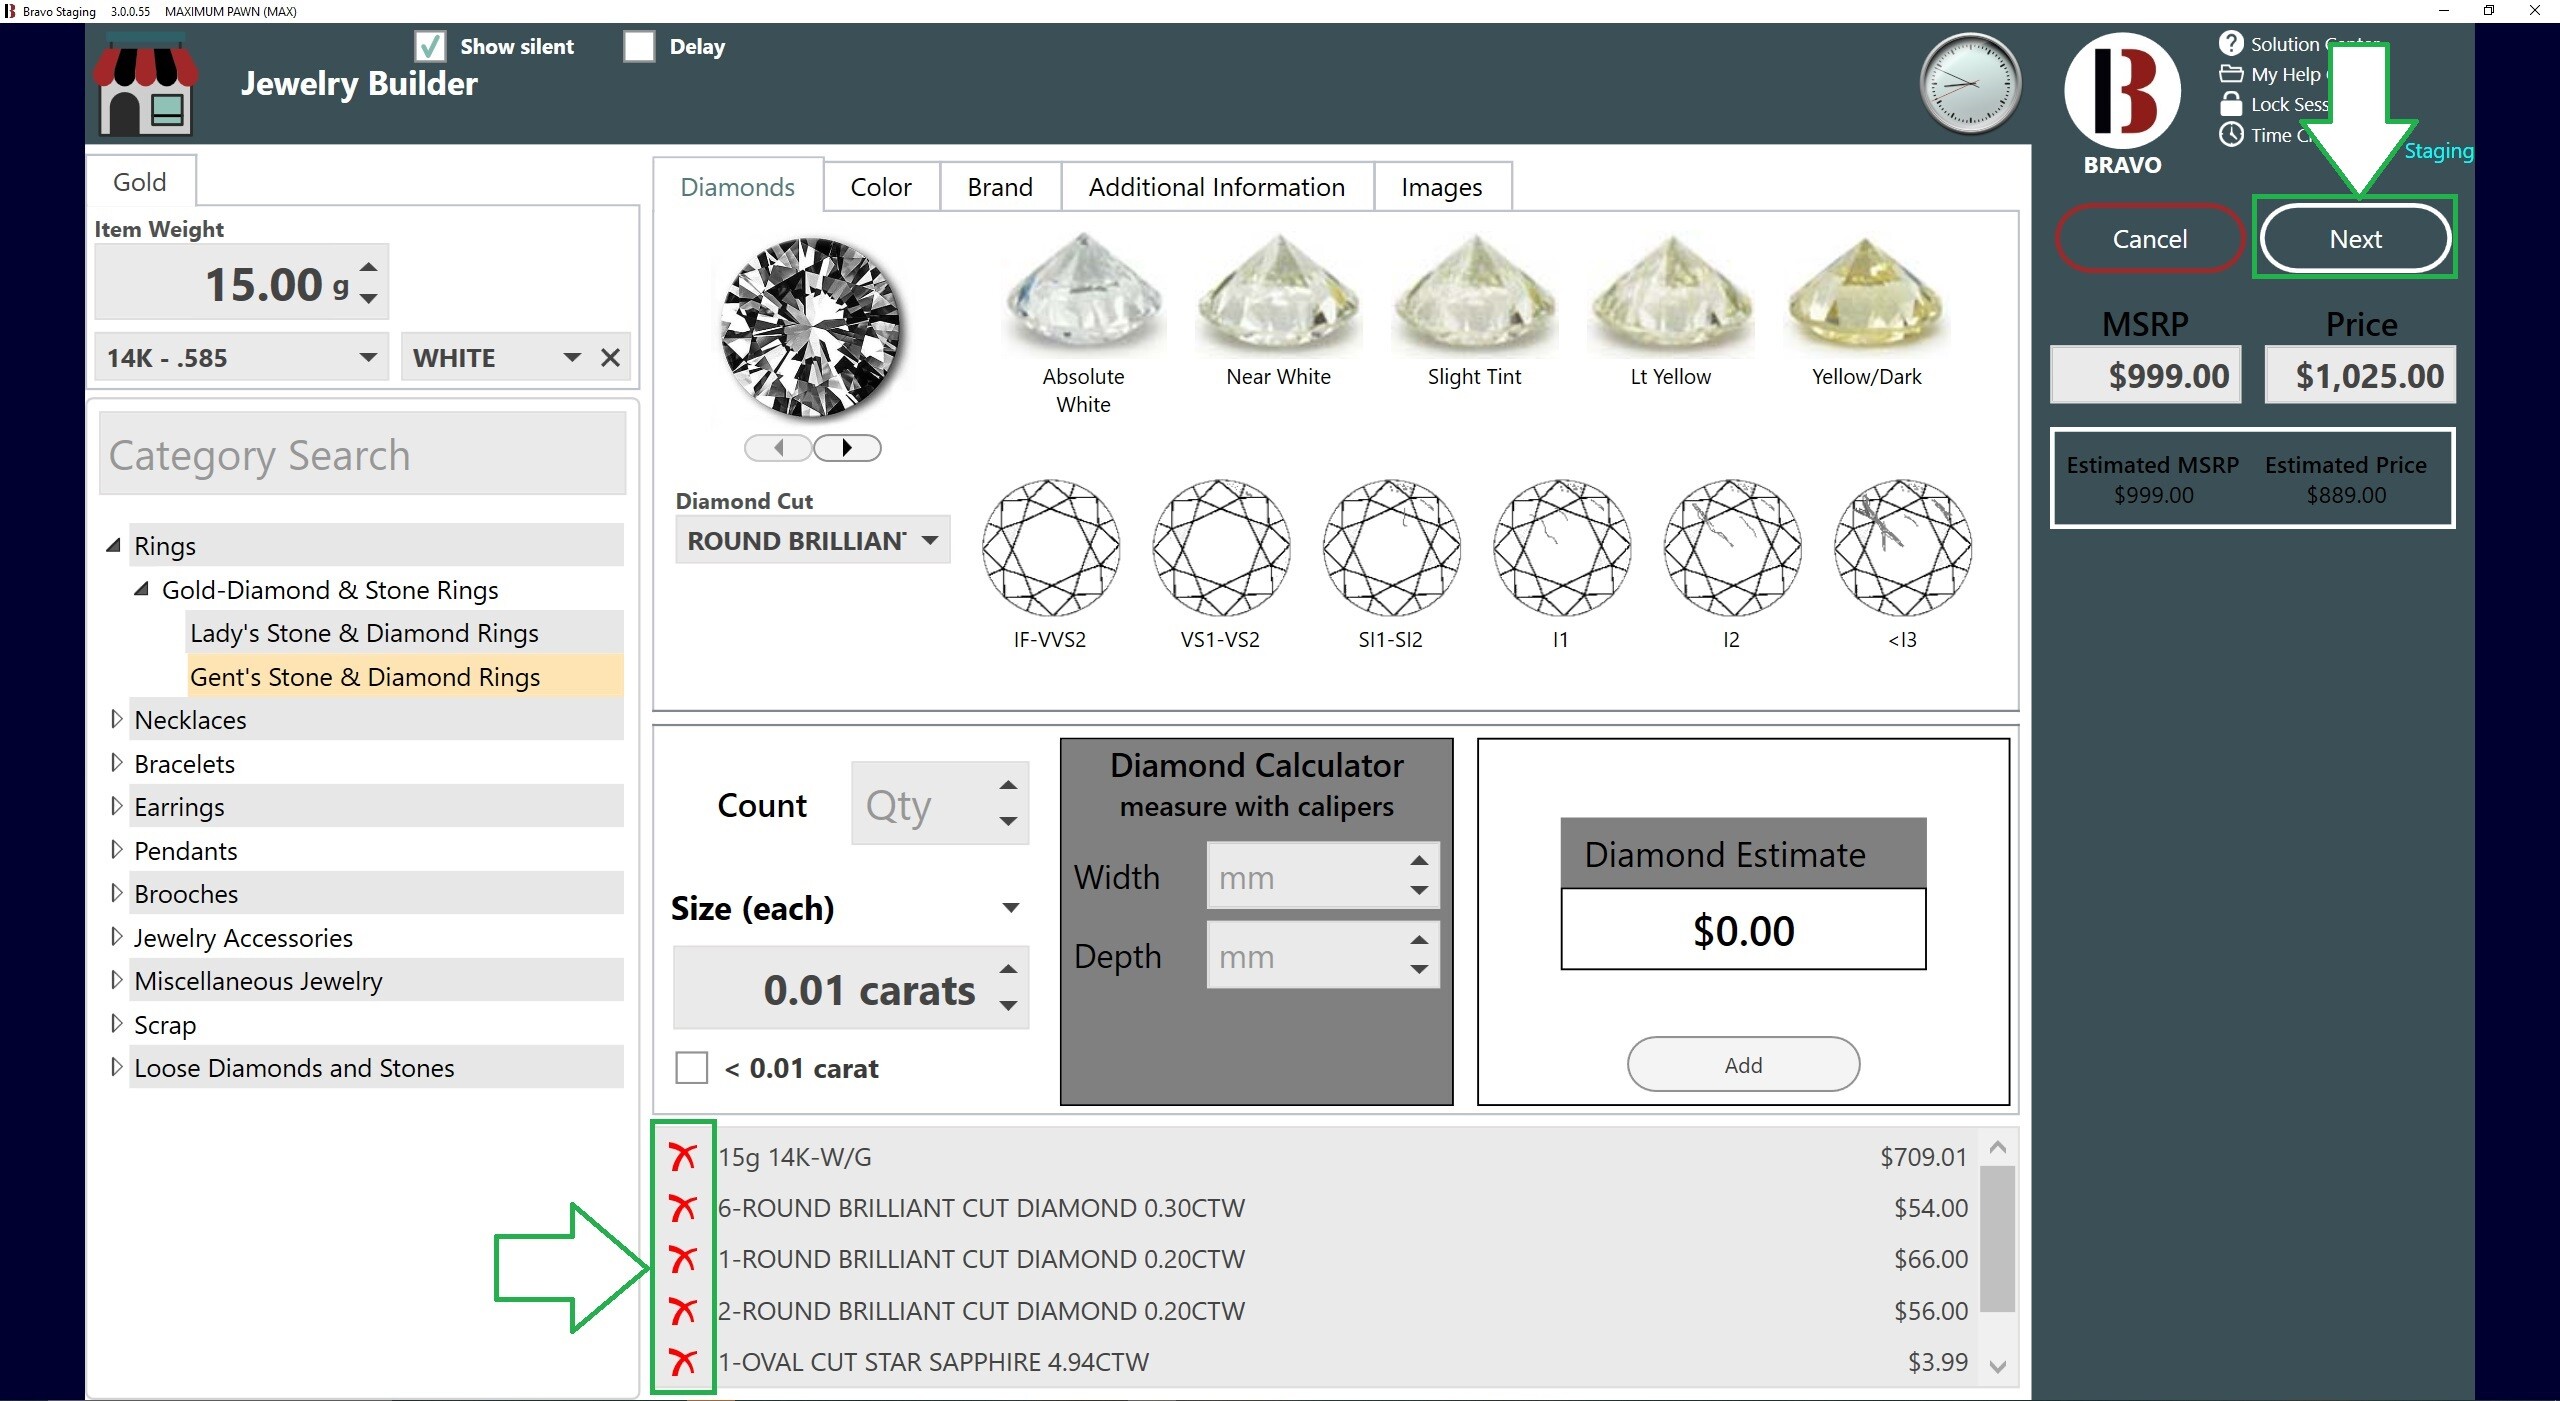Open the Additional Information tab
Screen dimensions: 2560x1401
click(1217, 187)
